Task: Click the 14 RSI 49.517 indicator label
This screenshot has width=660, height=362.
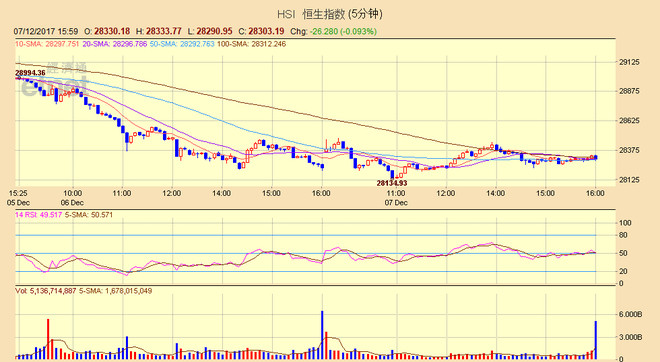Action: (38, 215)
